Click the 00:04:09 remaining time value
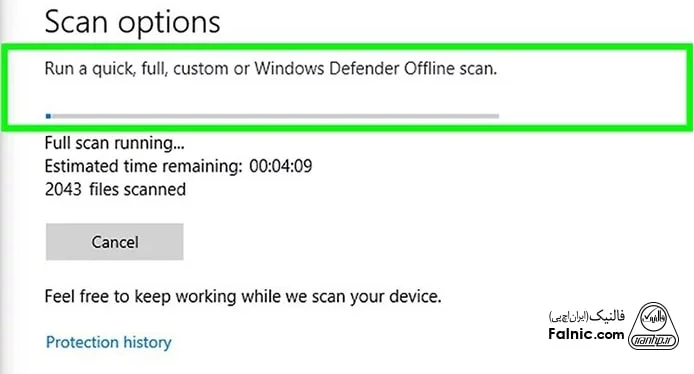The width and height of the screenshot is (694, 374). click(x=281, y=166)
